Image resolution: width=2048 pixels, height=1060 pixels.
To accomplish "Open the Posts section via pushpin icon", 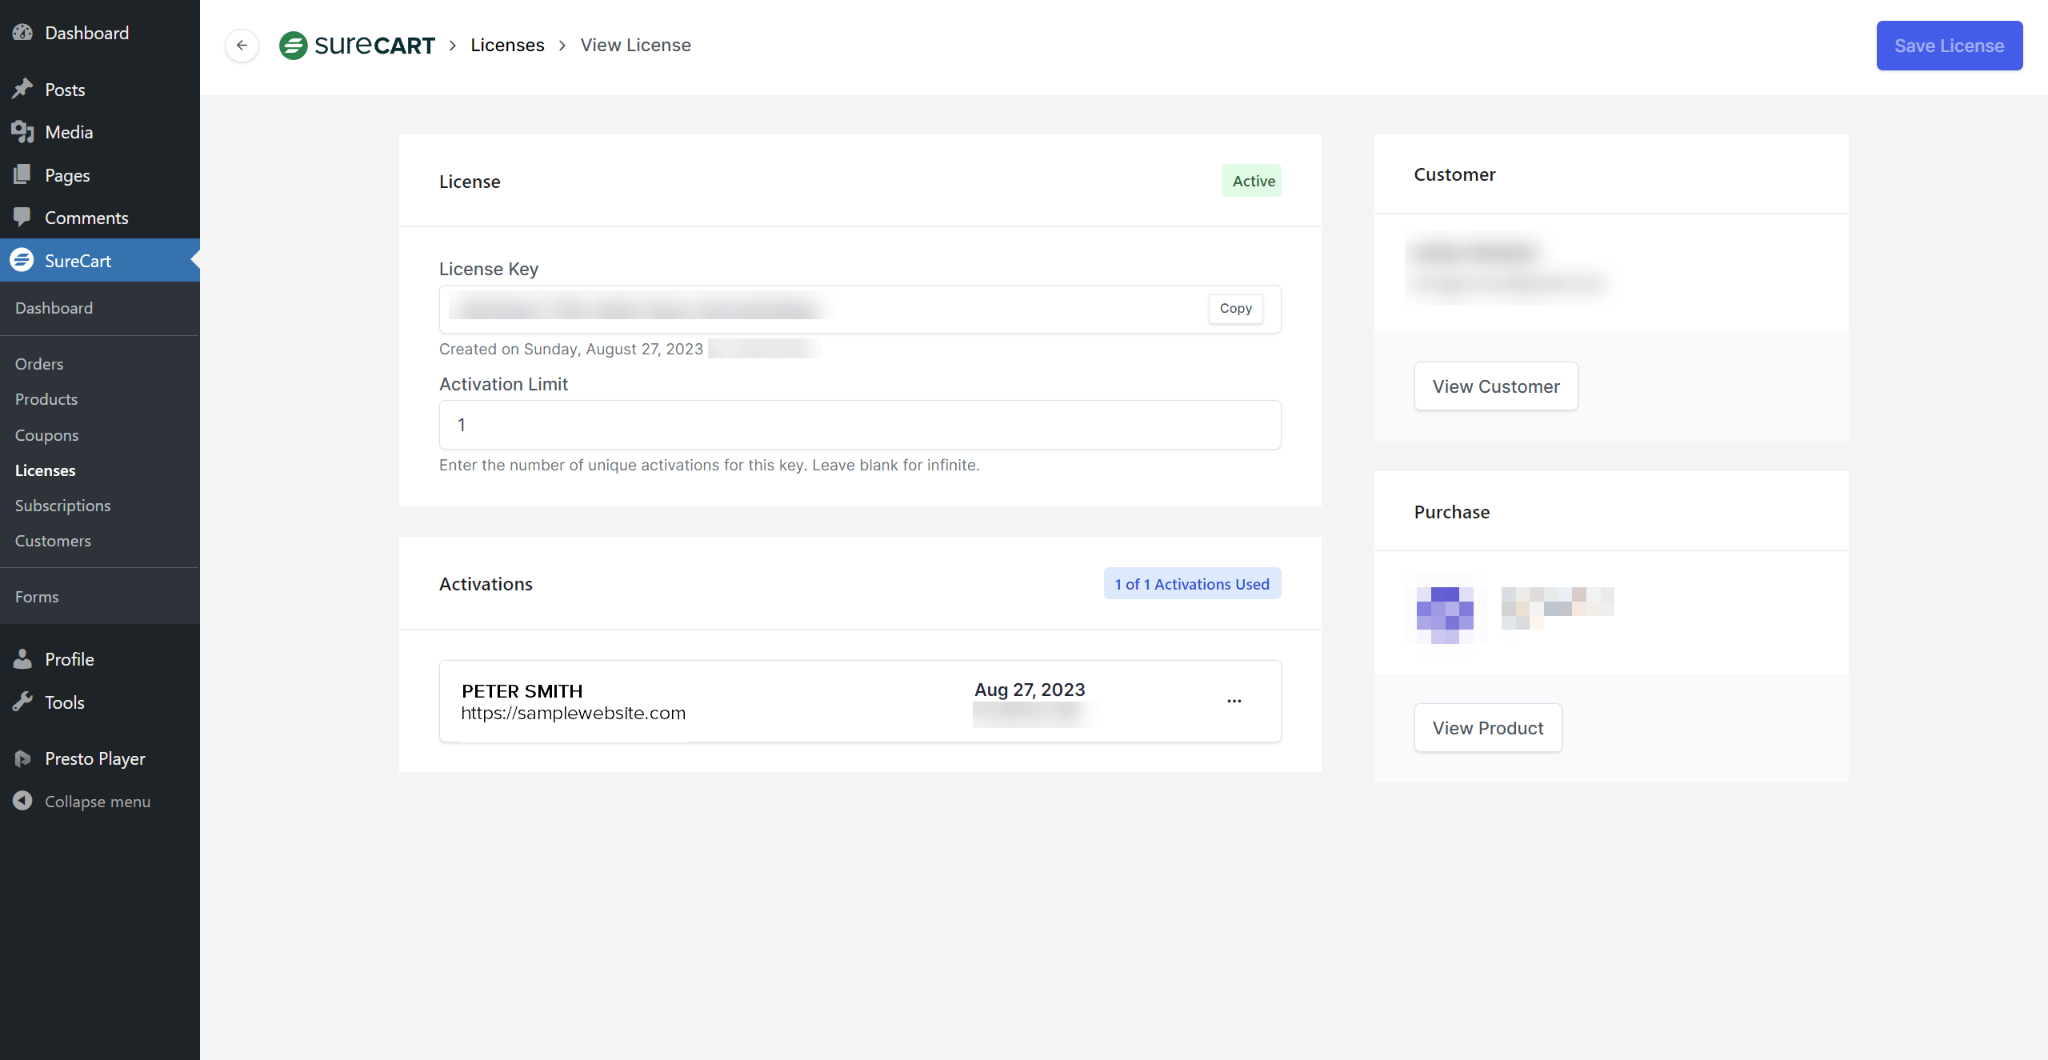I will (24, 89).
